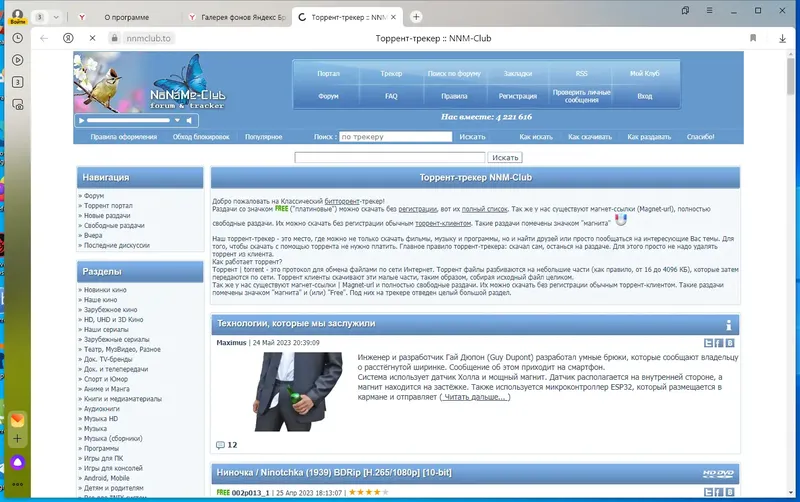Open the Yandex home Я icon
The image size is (800, 502).
(x=68, y=38)
